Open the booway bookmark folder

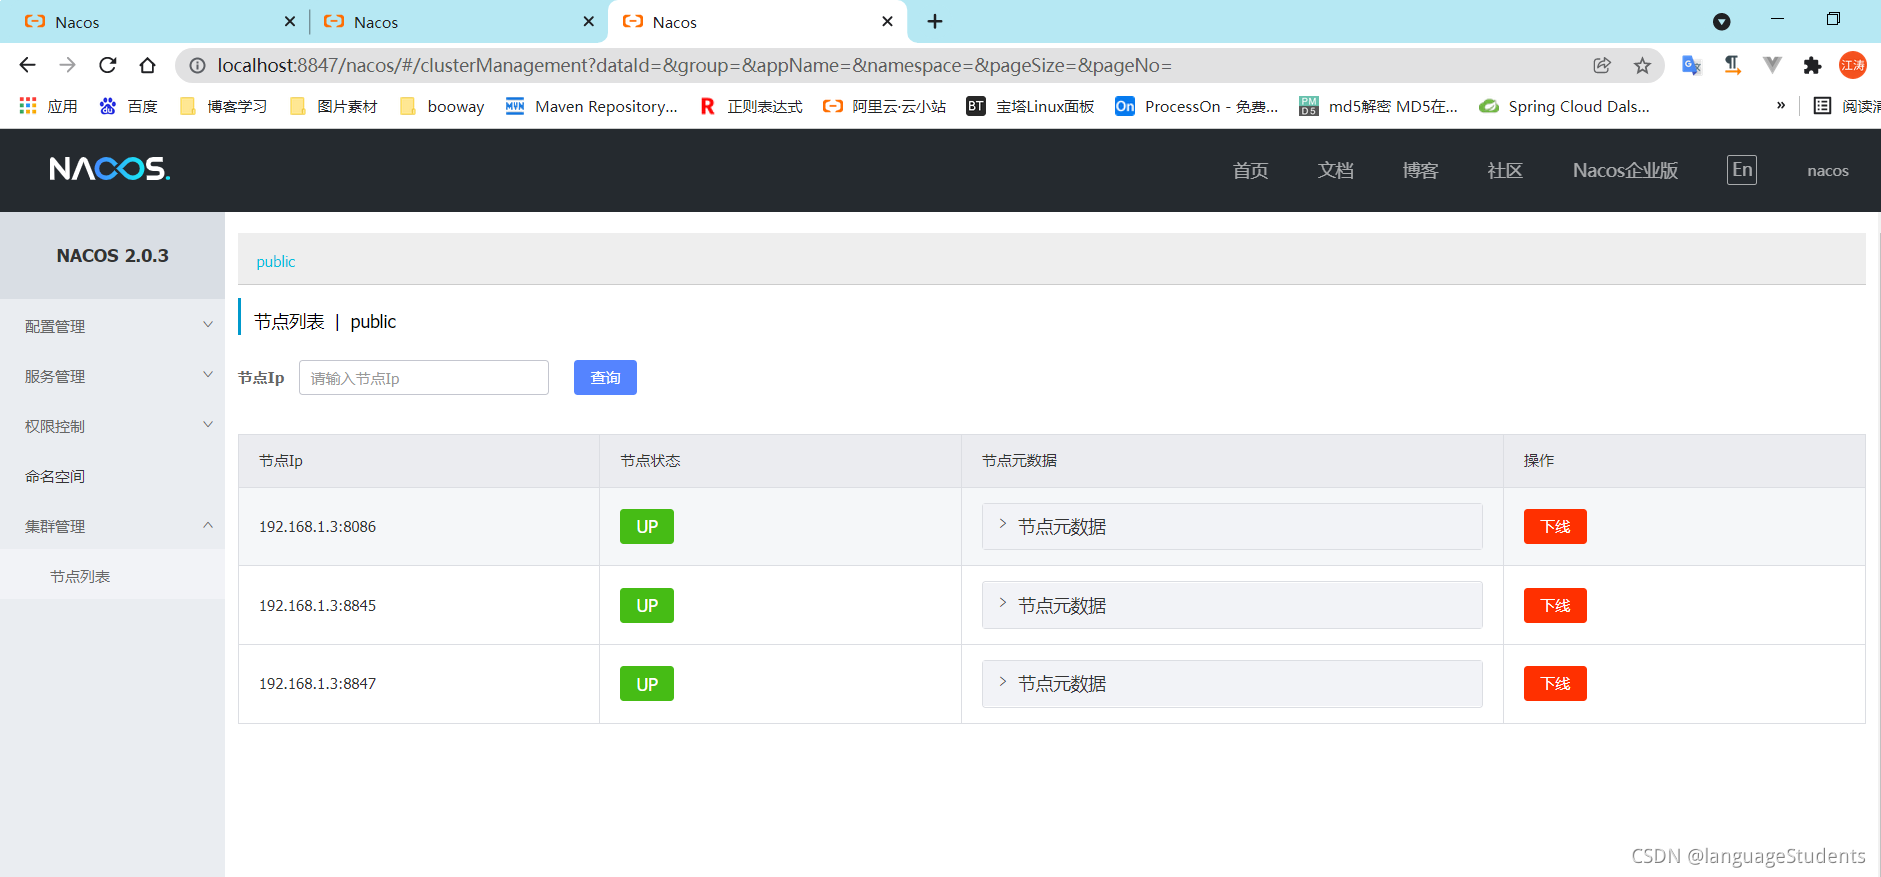[x=441, y=106]
